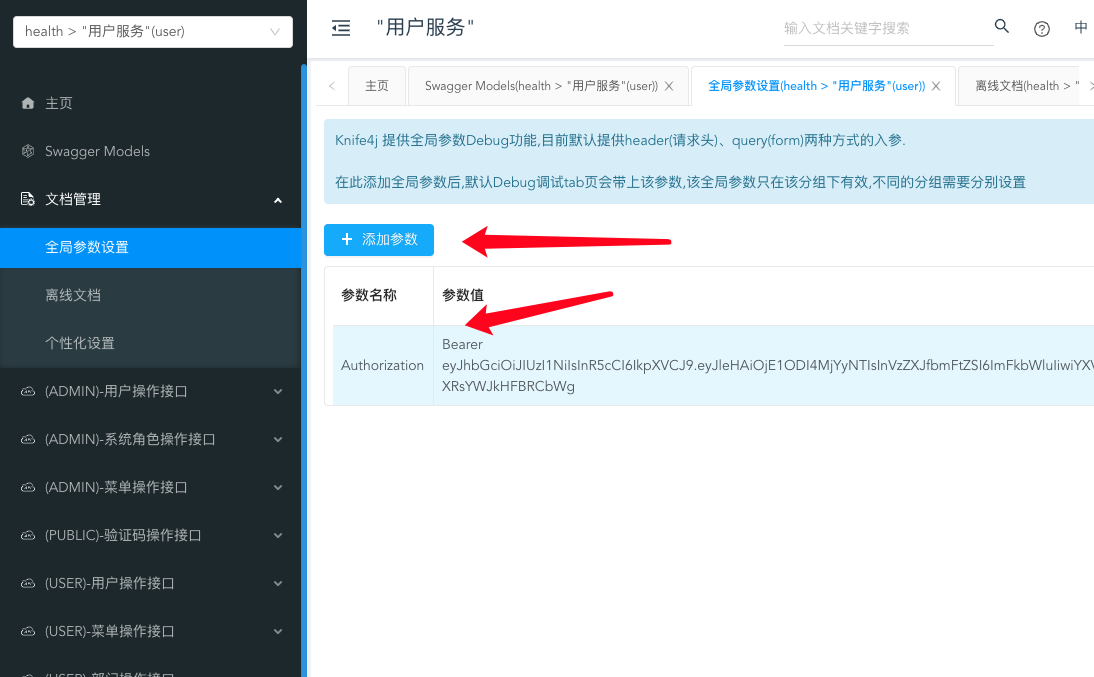Focus the document keyword search field
This screenshot has height=677, width=1094.
887,29
